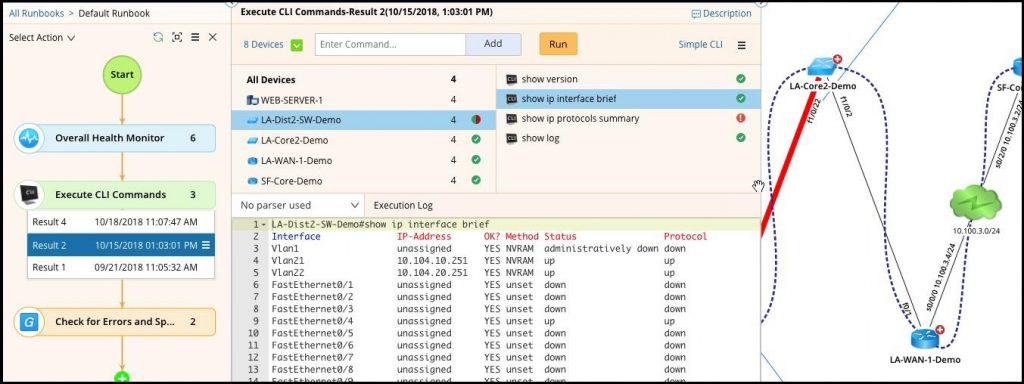The width and height of the screenshot is (1024, 384).
Task: Click Execute CLI Commands monitor icon
Action: (x=29, y=195)
